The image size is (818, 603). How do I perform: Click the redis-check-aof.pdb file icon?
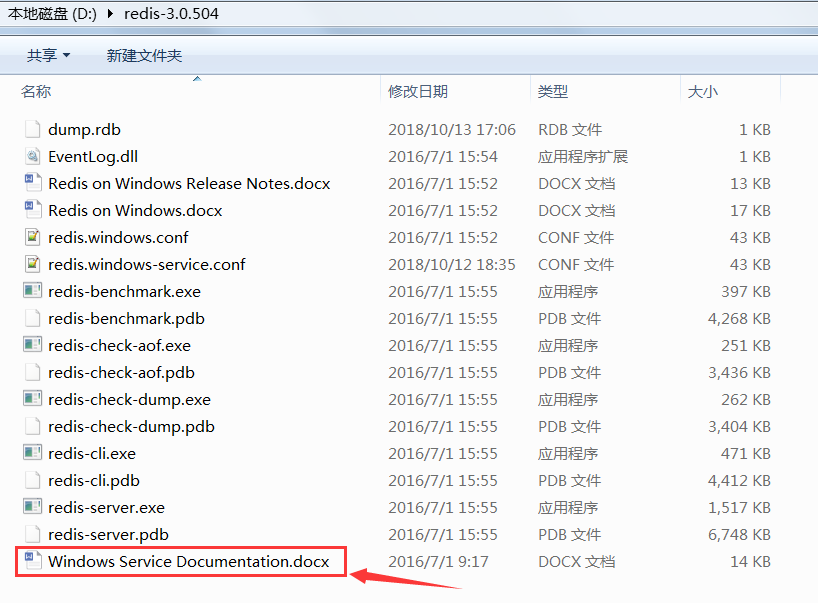tap(32, 372)
